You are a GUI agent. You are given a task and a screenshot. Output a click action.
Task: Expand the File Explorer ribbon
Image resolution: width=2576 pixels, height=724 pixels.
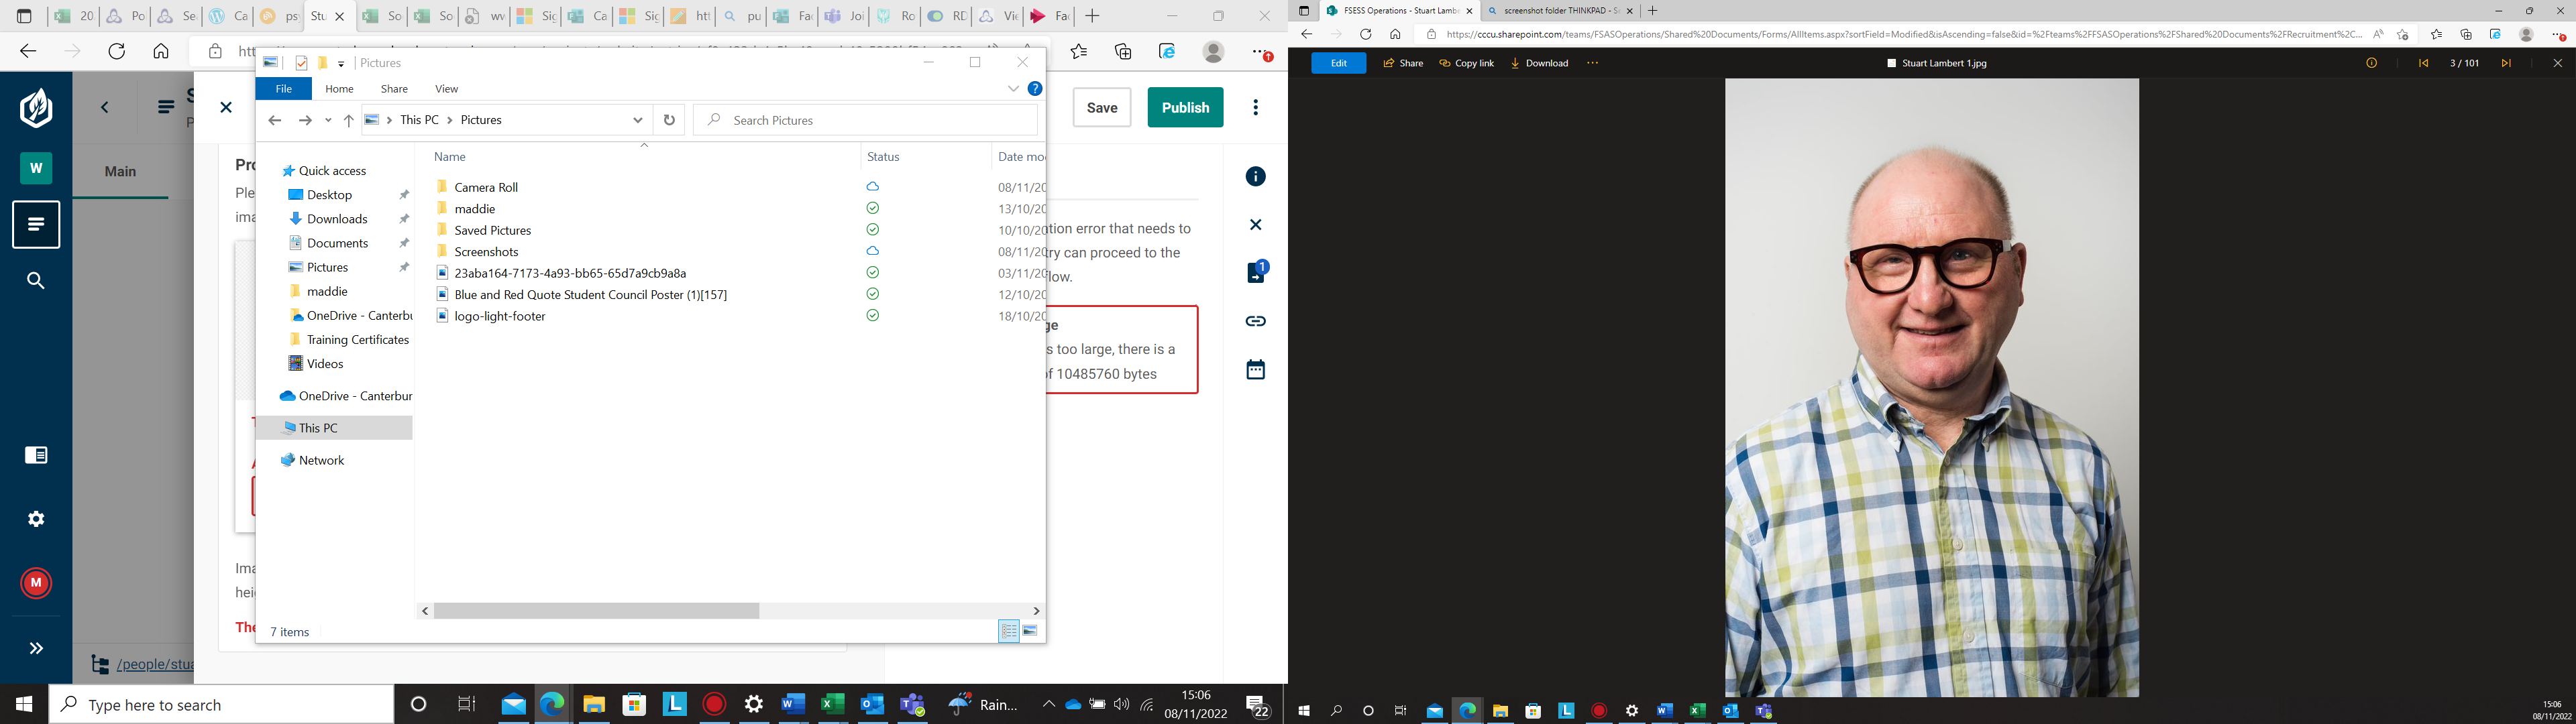tap(1013, 89)
